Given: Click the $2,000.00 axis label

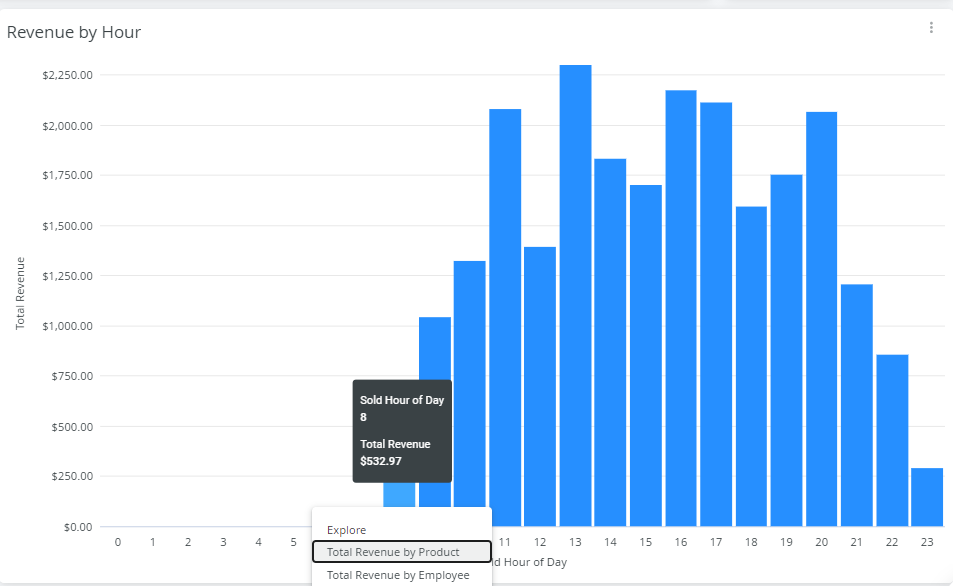Looking at the screenshot, I should click(x=67, y=126).
